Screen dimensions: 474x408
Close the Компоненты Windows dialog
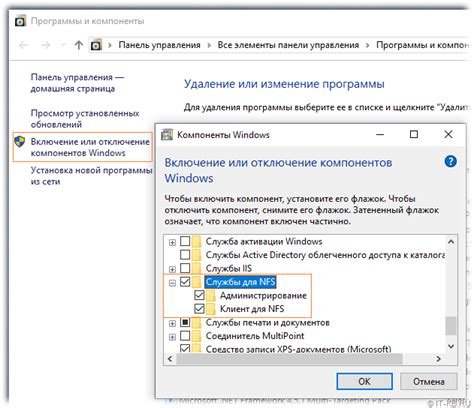tap(448, 134)
